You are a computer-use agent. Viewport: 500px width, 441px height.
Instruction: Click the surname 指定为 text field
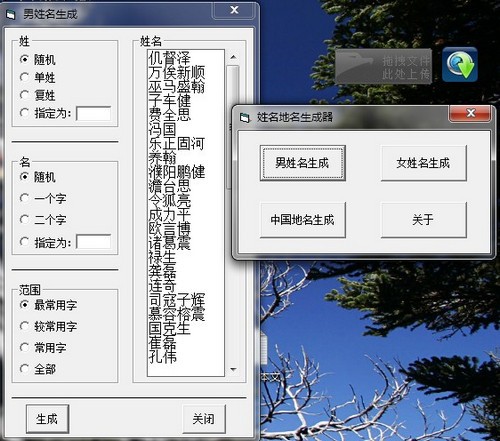pos(94,114)
